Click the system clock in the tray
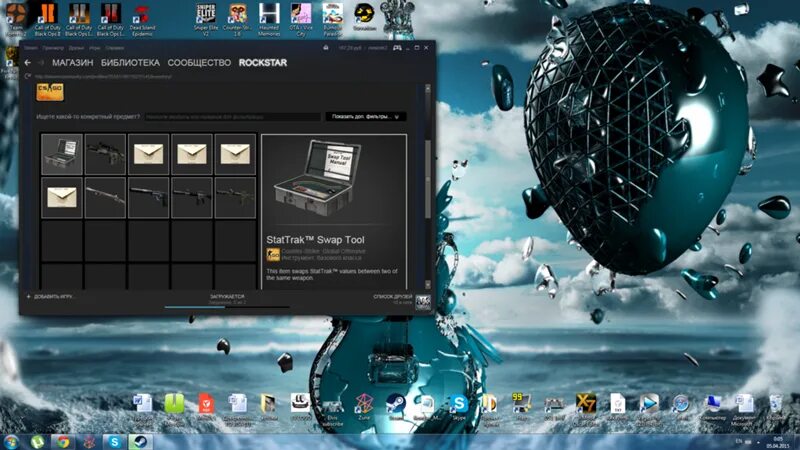The image size is (800, 450). click(x=779, y=442)
